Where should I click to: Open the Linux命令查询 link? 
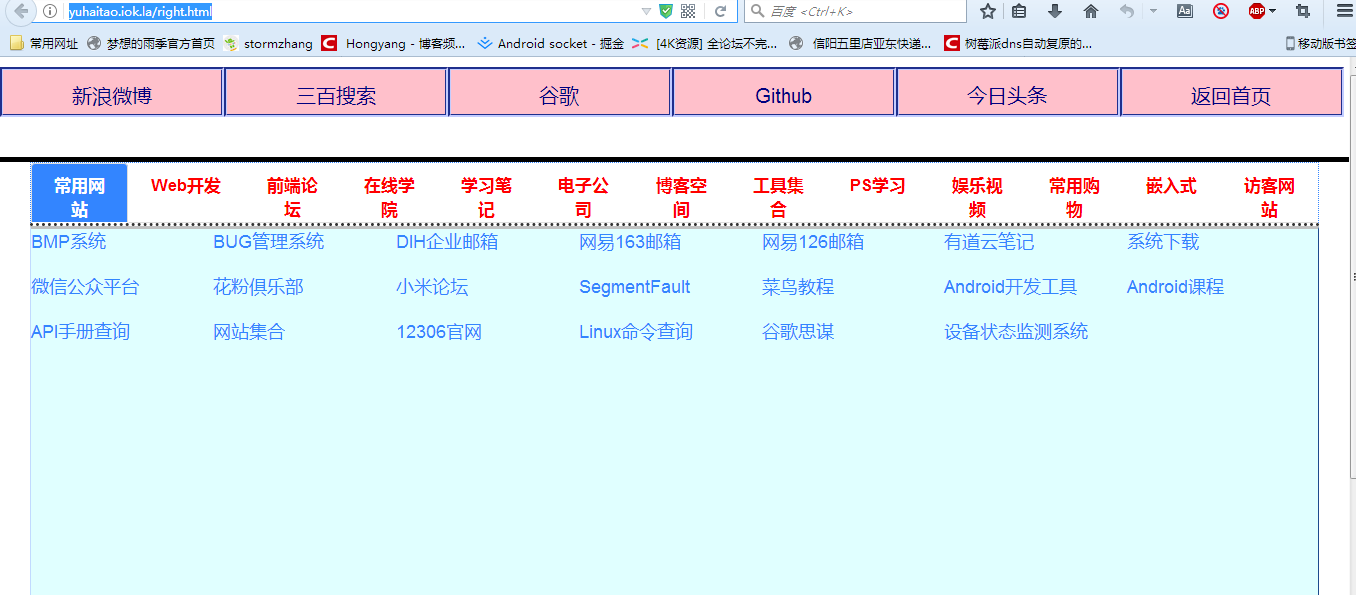coord(636,332)
